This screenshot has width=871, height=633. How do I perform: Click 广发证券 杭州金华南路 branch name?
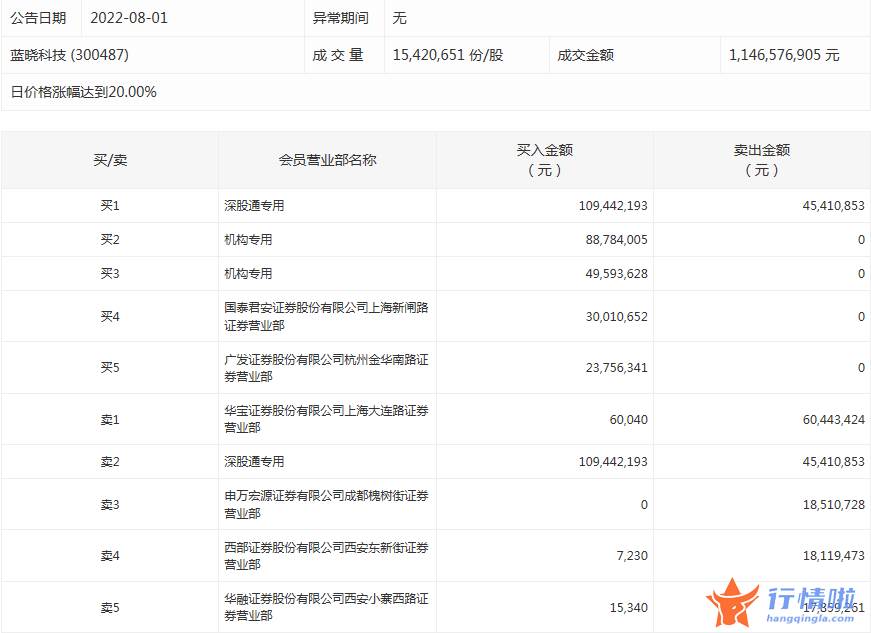pos(327,368)
